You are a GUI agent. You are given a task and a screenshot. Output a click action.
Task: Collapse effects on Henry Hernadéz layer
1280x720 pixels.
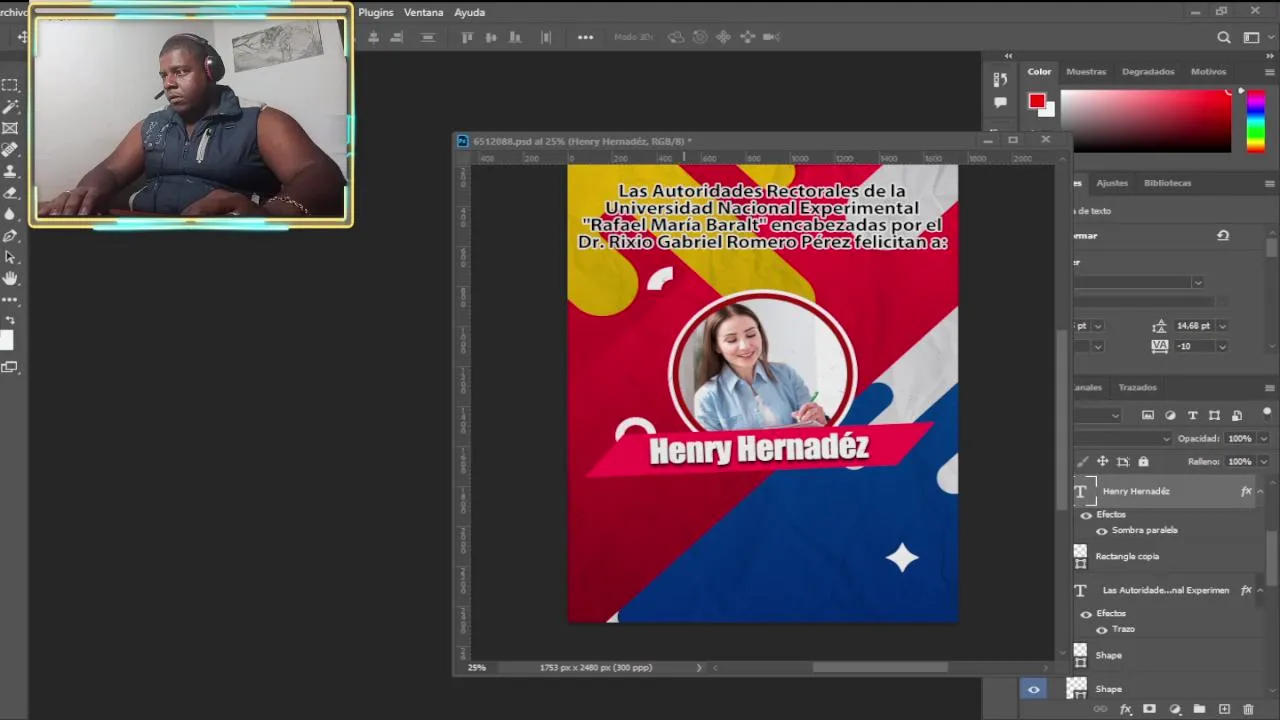[1260, 491]
